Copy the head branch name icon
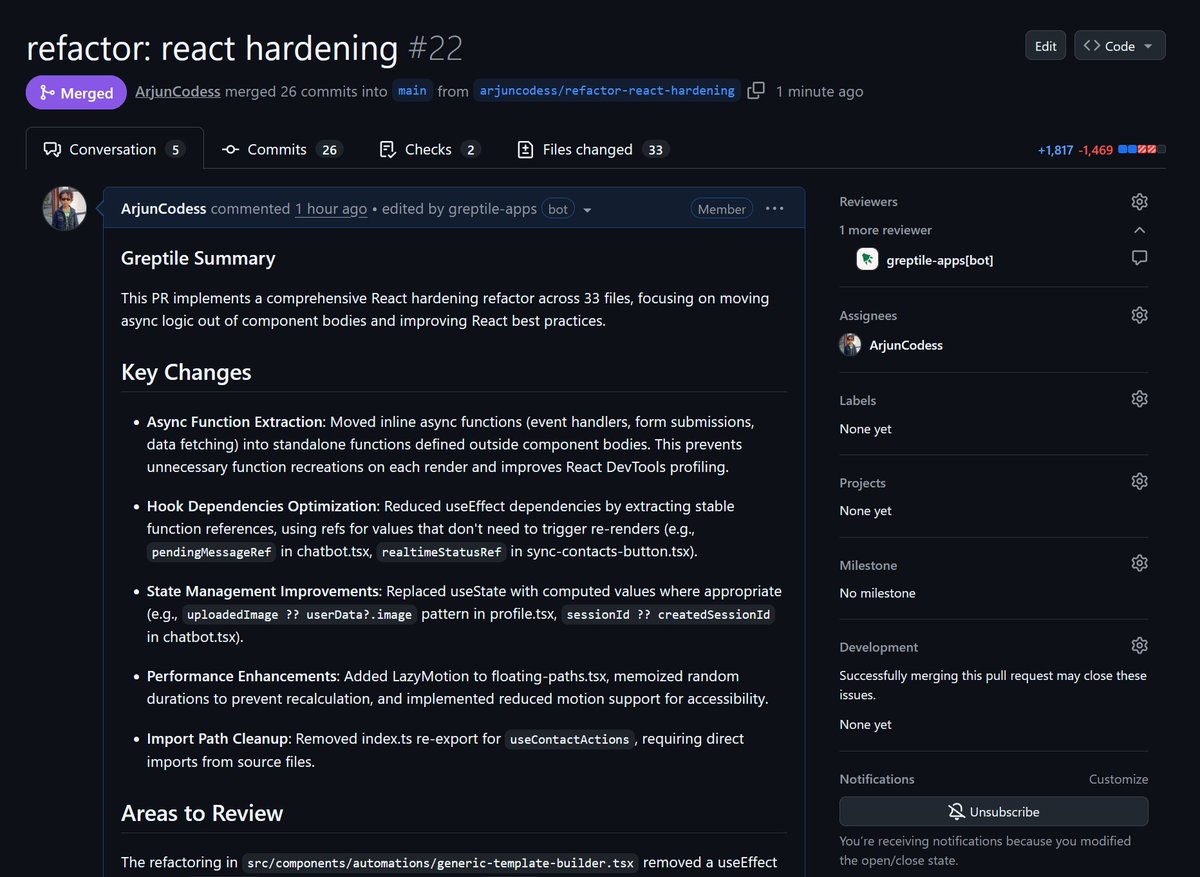1200x877 pixels. tap(756, 91)
